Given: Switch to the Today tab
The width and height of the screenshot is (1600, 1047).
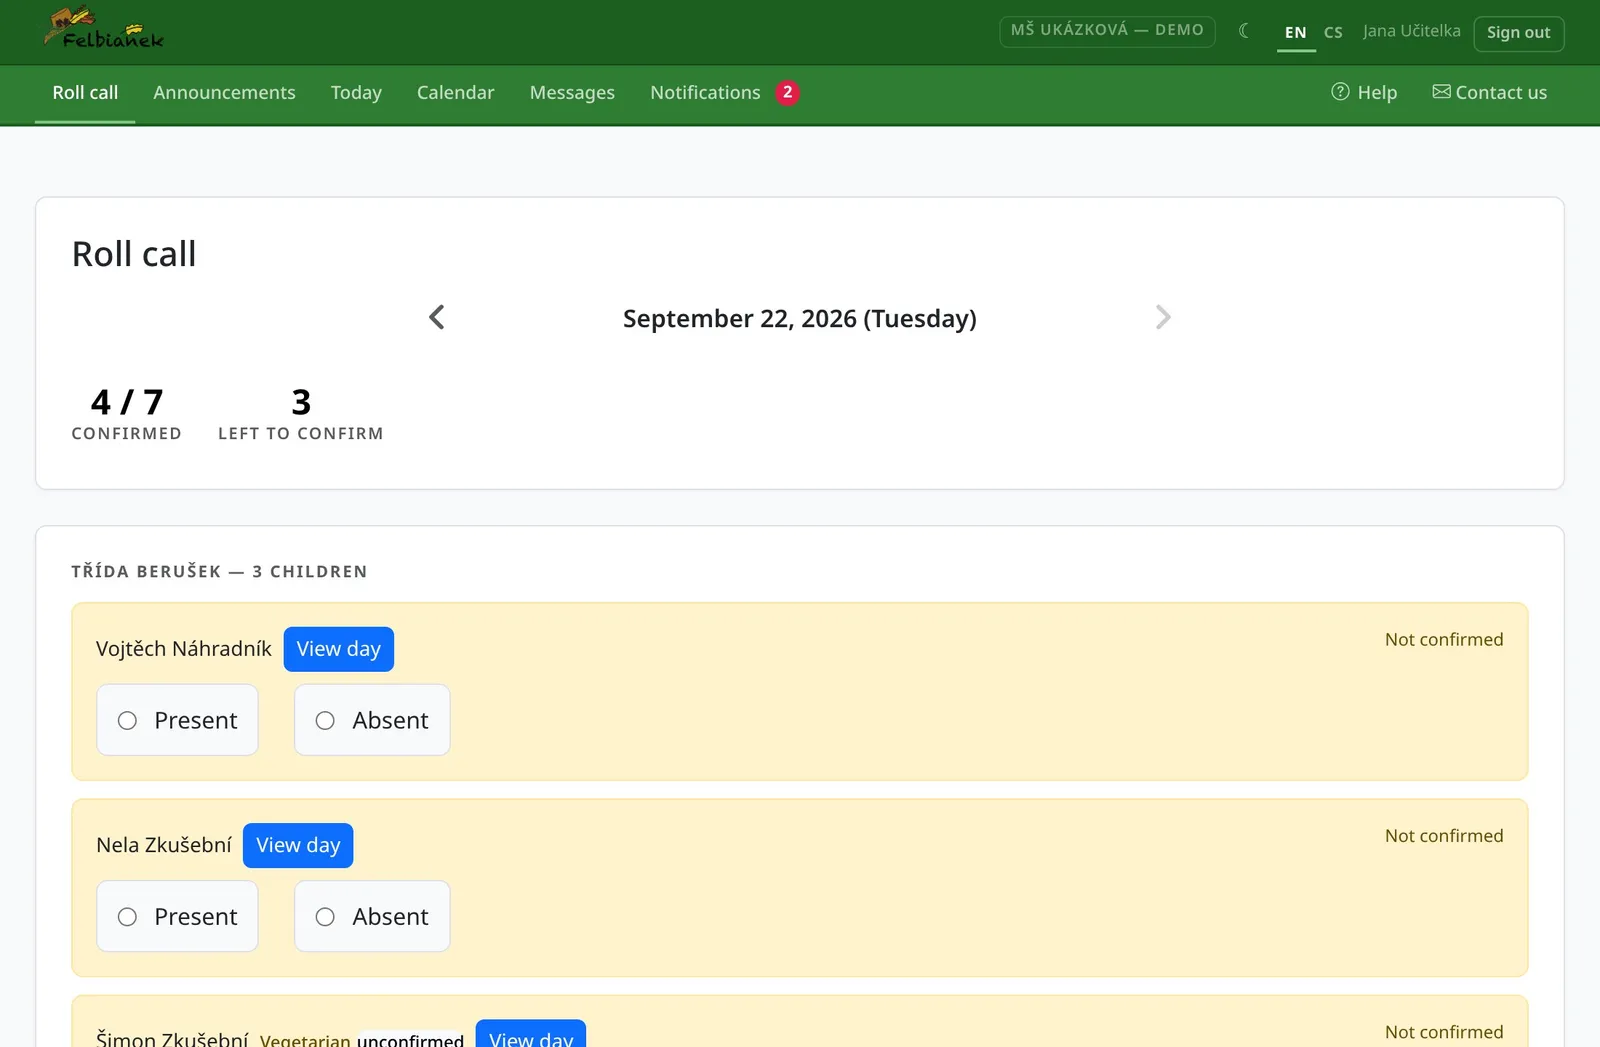Looking at the screenshot, I should pyautogui.click(x=356, y=93).
